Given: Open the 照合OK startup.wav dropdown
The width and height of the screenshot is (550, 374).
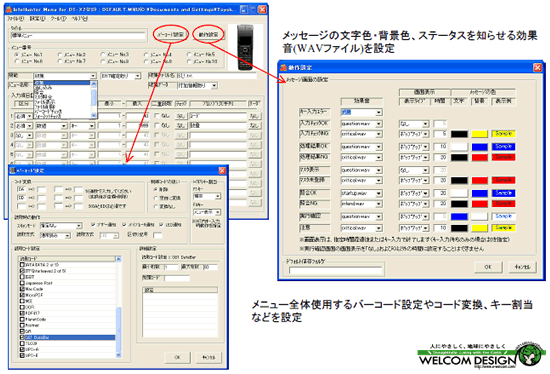Looking at the screenshot, I should pos(362,193).
